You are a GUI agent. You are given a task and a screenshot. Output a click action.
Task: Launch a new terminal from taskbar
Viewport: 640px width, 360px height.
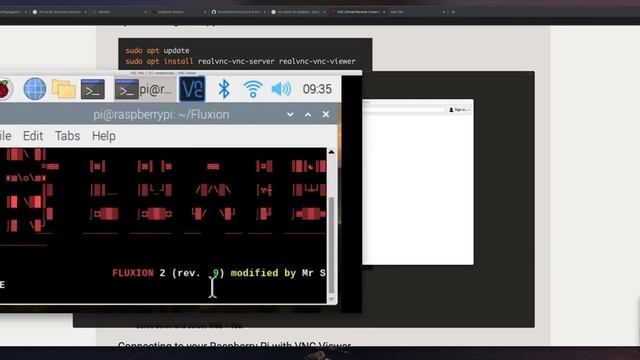[x=93, y=89]
